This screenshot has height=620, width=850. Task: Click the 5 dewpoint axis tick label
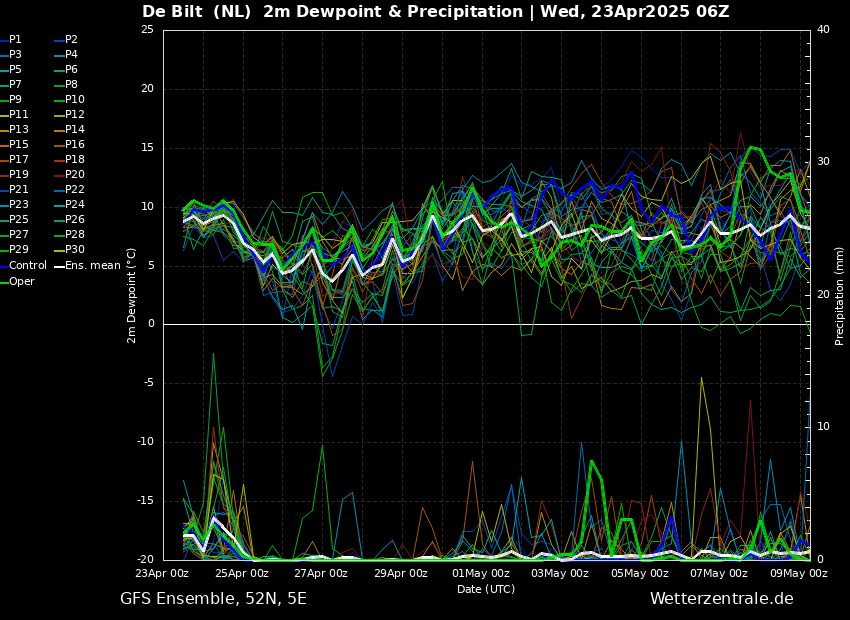(151, 266)
